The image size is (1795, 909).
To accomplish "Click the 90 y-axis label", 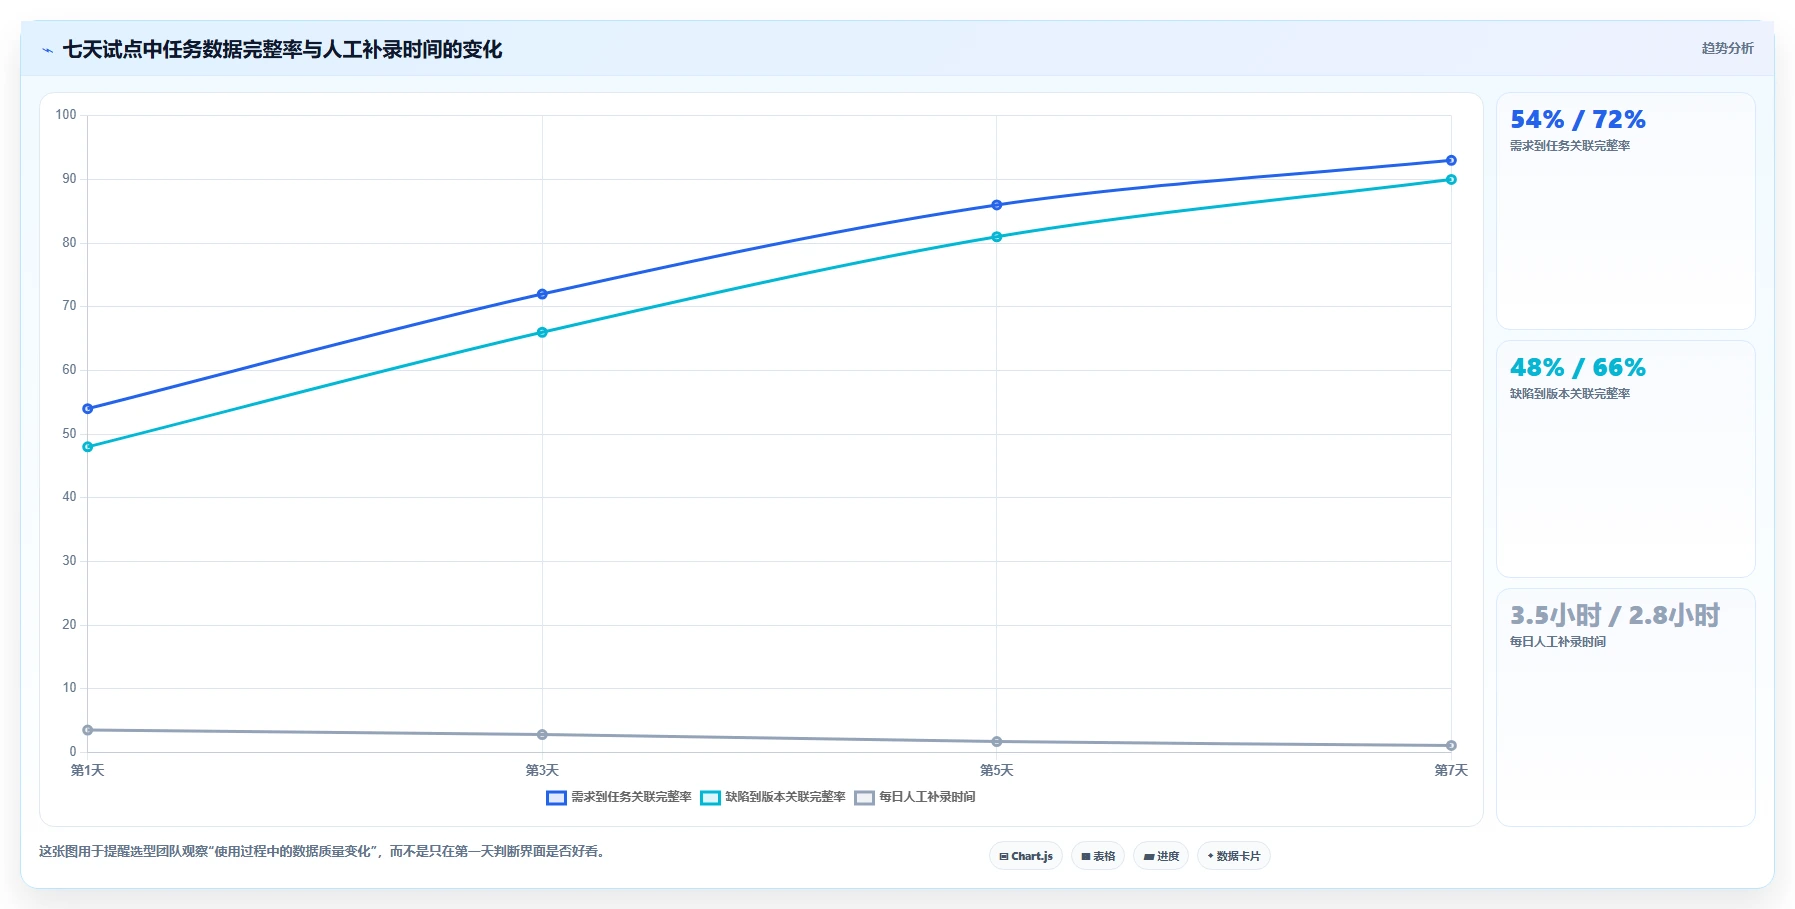I will [x=69, y=179].
